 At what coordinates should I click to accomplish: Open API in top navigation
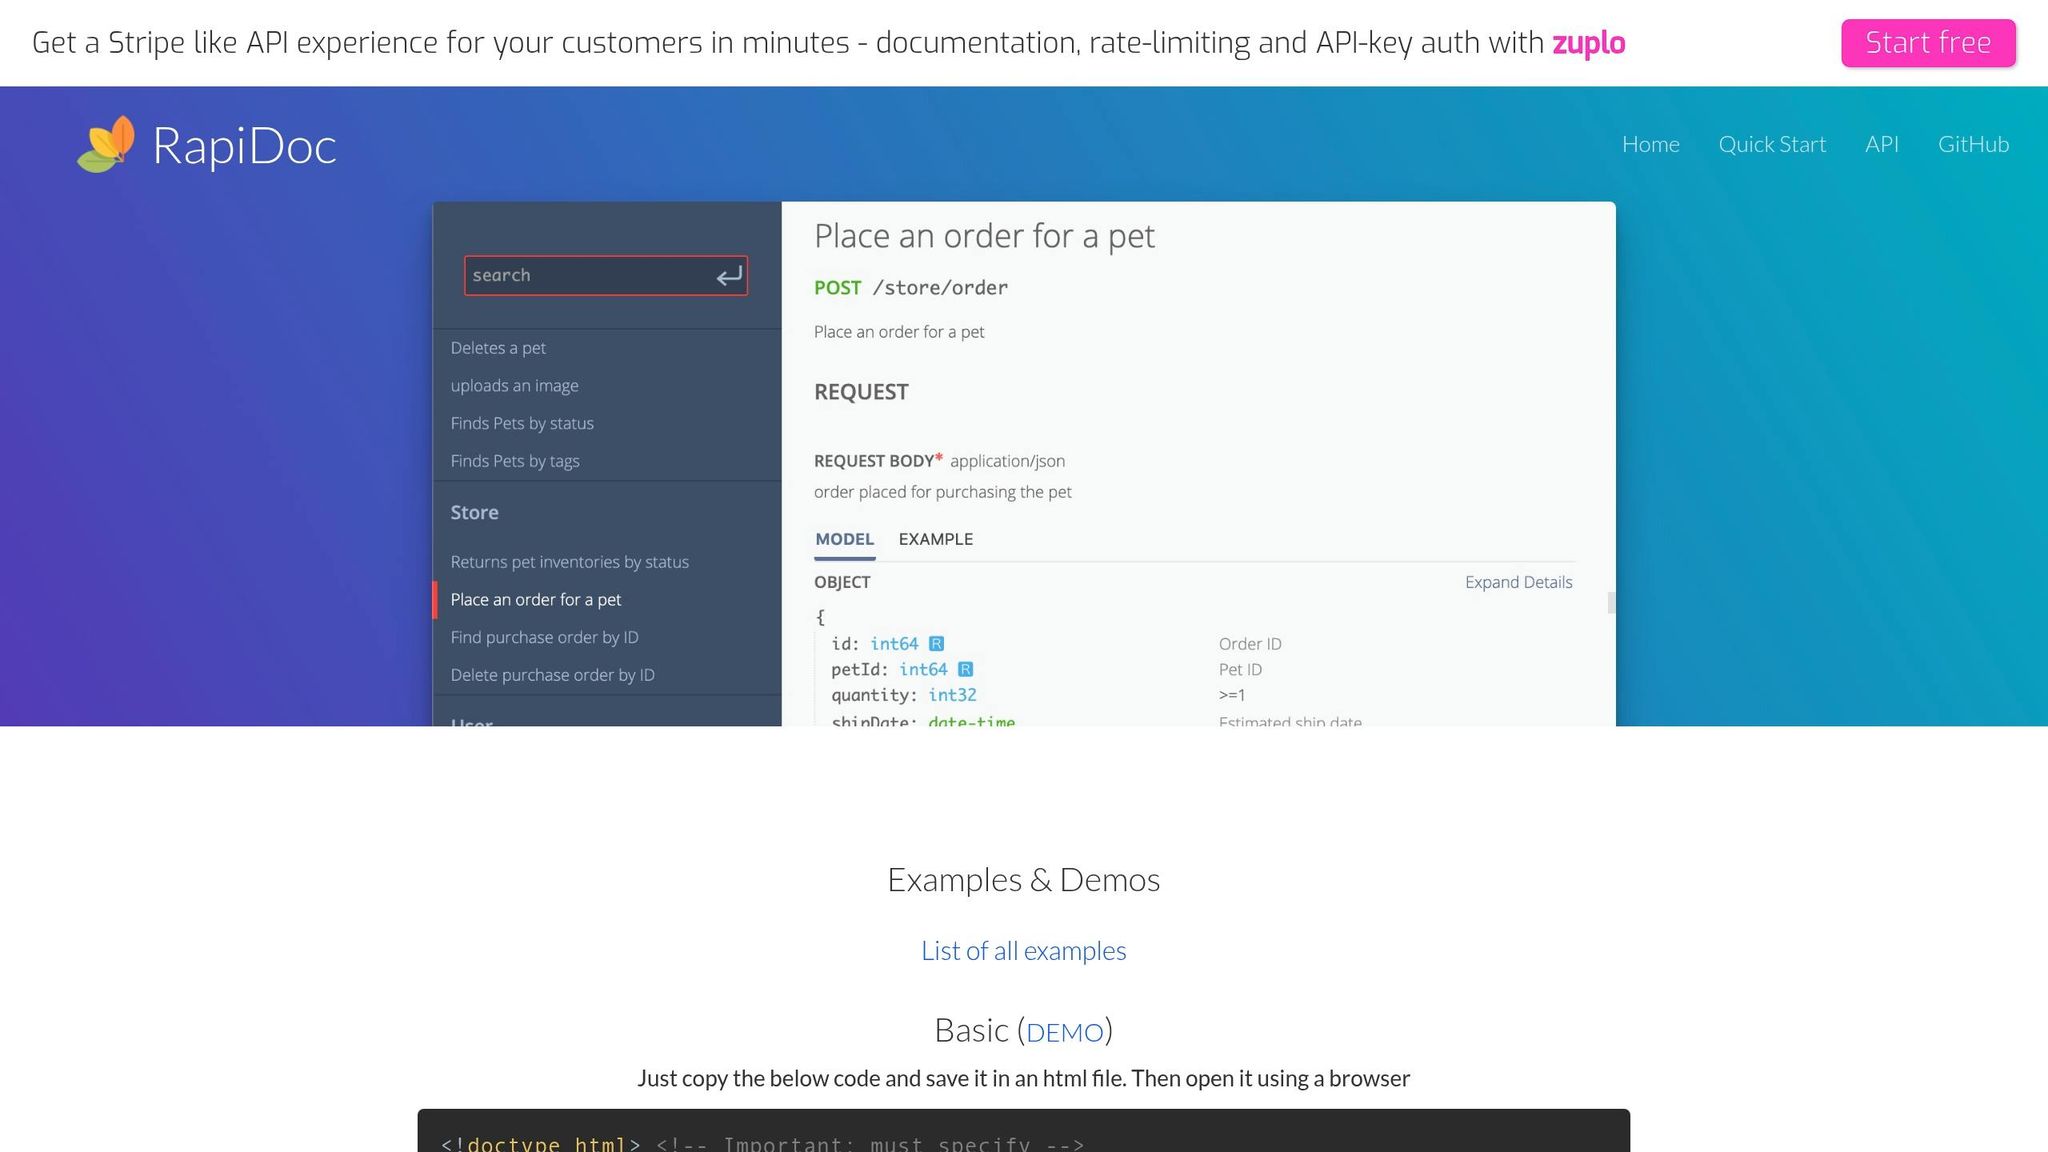[1882, 144]
